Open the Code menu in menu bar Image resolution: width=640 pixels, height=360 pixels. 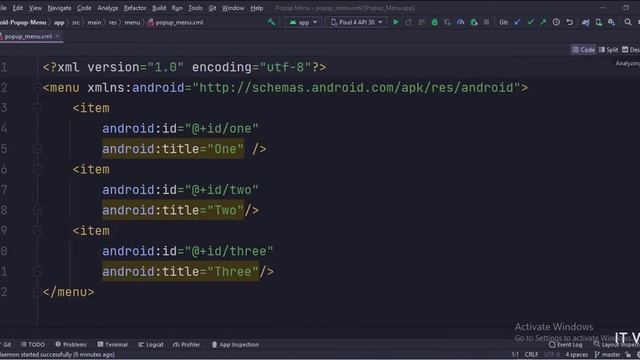(x=84, y=8)
